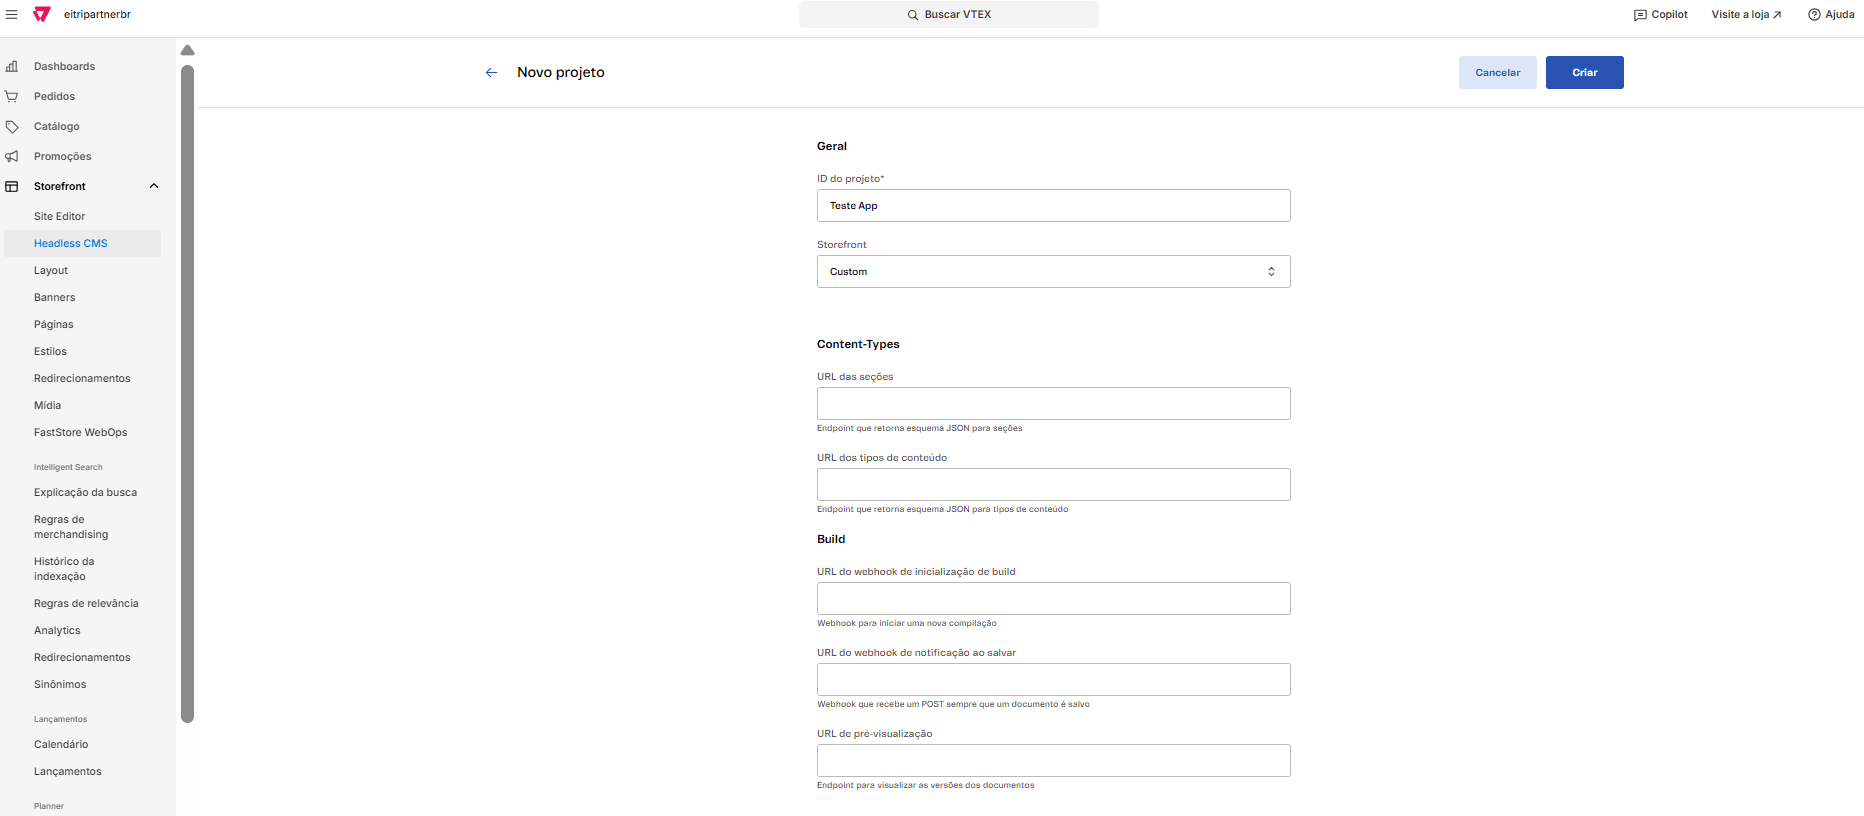Click the Pedidos shopping cart icon
1864x816 pixels.
[12, 96]
